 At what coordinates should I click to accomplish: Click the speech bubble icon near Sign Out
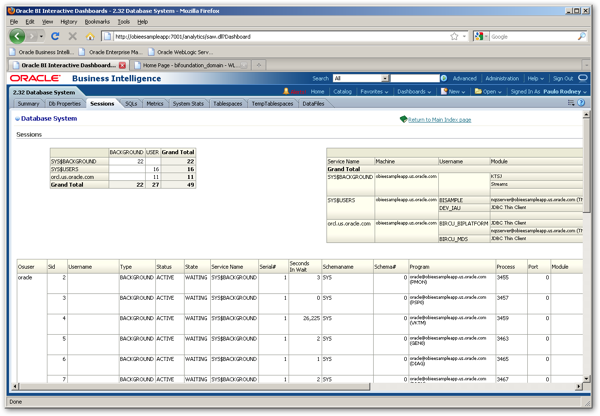[x=583, y=78]
